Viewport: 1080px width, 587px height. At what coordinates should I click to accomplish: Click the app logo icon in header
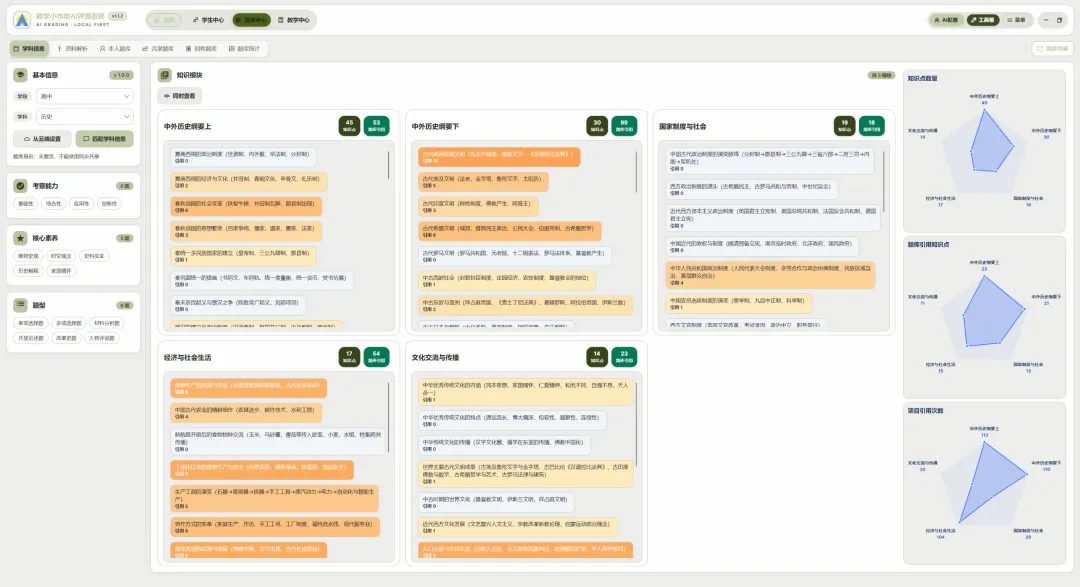point(22,20)
